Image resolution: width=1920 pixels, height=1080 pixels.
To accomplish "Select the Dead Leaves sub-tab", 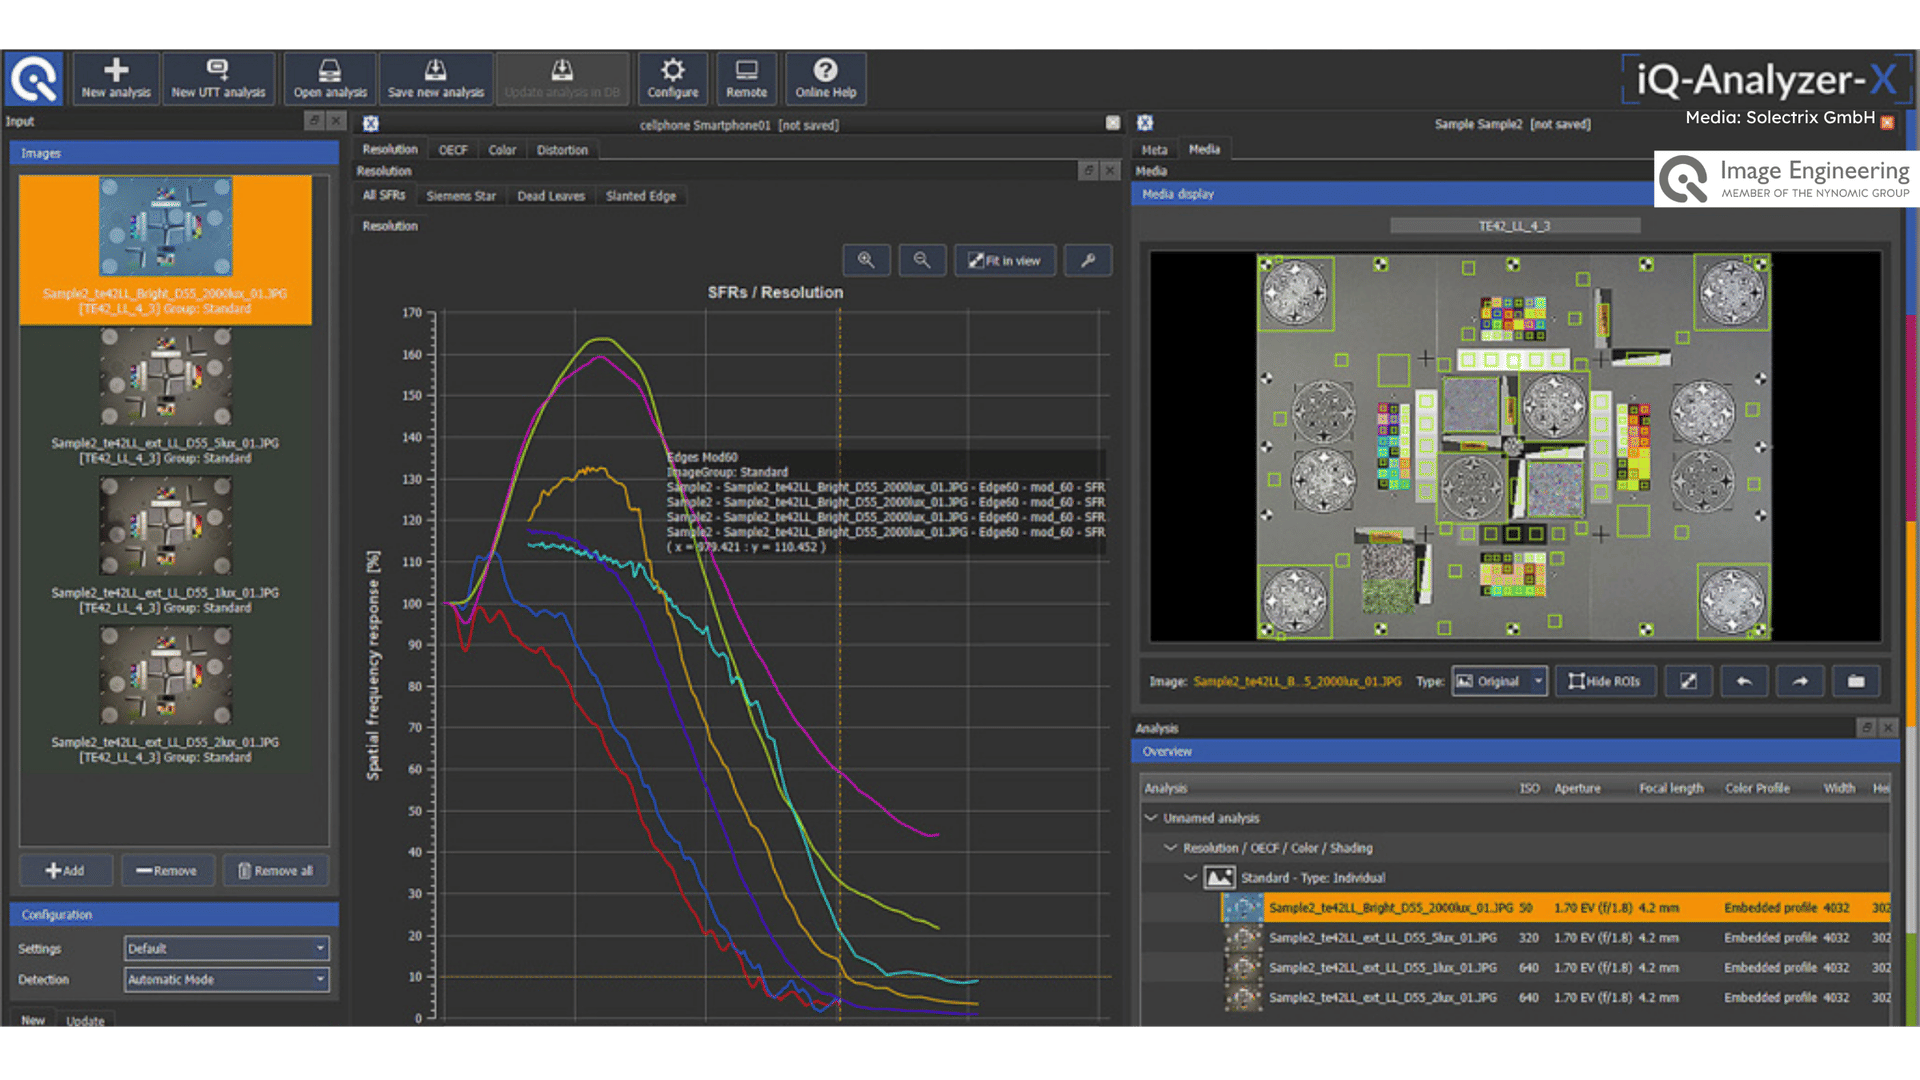I will click(x=551, y=196).
